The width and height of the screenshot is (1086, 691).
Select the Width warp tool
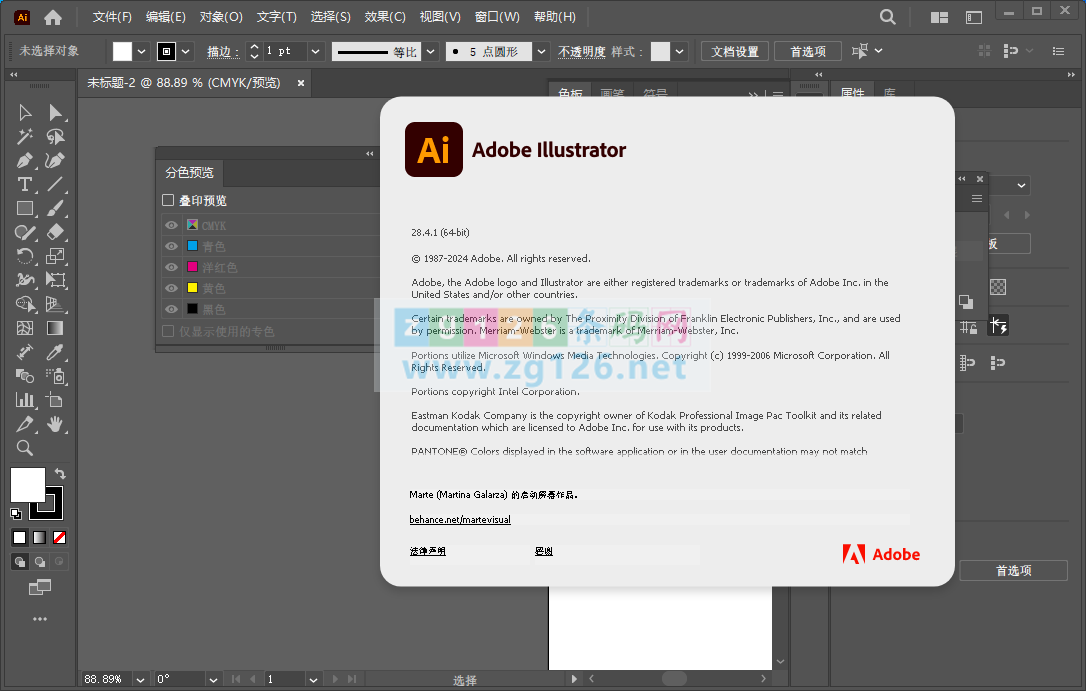(x=25, y=280)
